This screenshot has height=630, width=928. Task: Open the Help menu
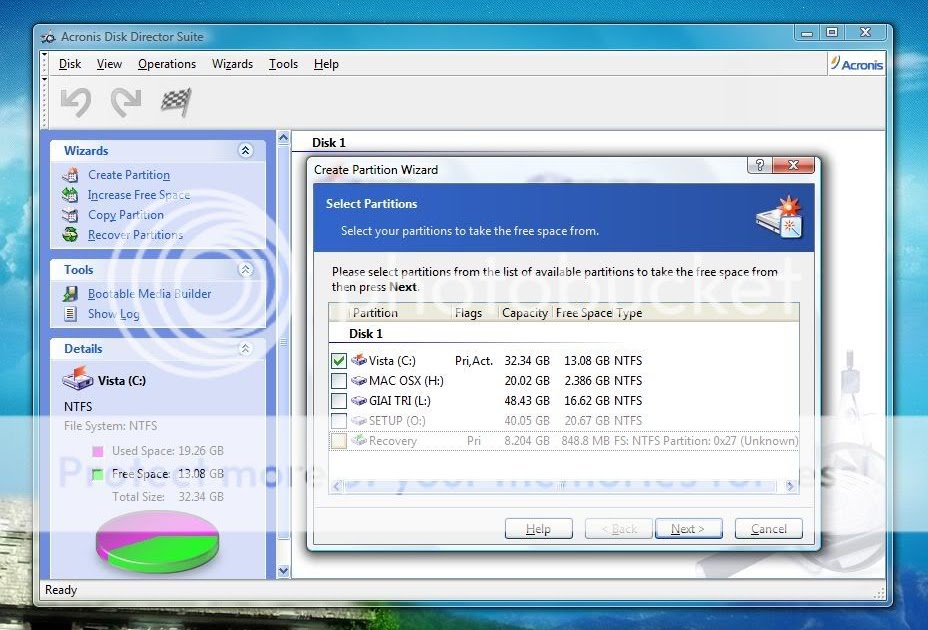coord(326,64)
